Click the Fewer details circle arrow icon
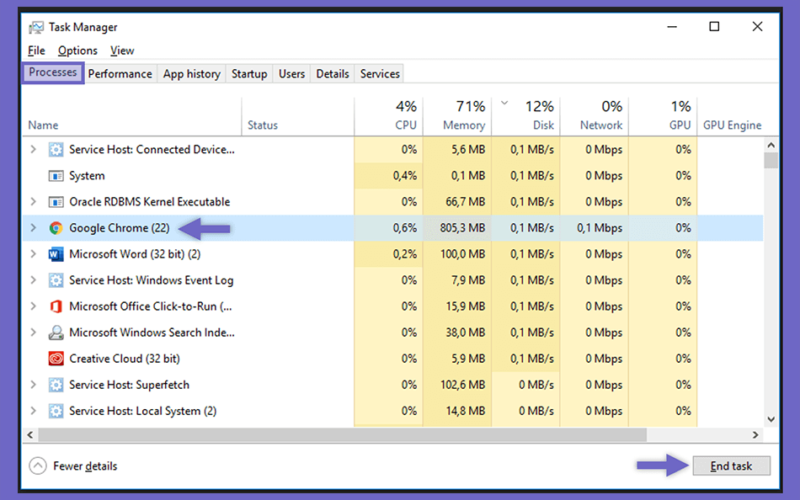This screenshot has height=500, width=800. [x=38, y=465]
